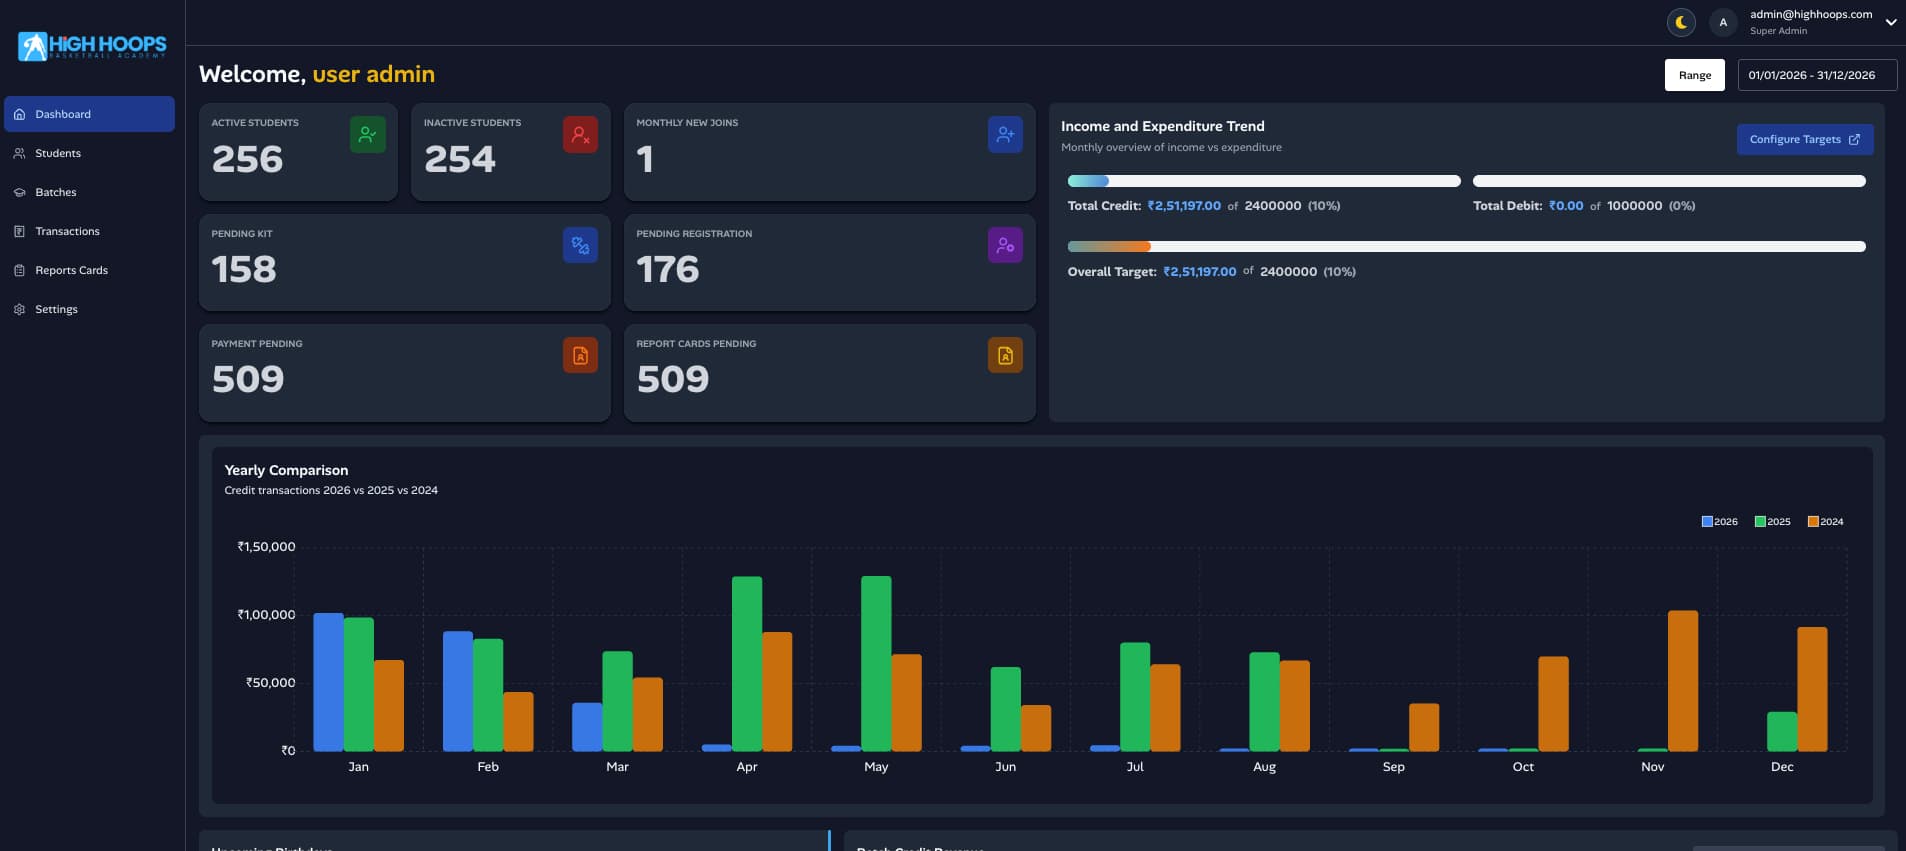Click the Reports Cards clipboard icon

[x=19, y=270]
